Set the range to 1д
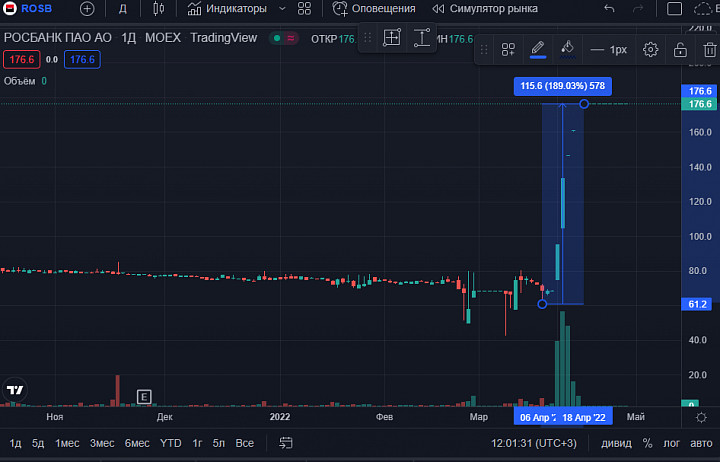 point(15,443)
